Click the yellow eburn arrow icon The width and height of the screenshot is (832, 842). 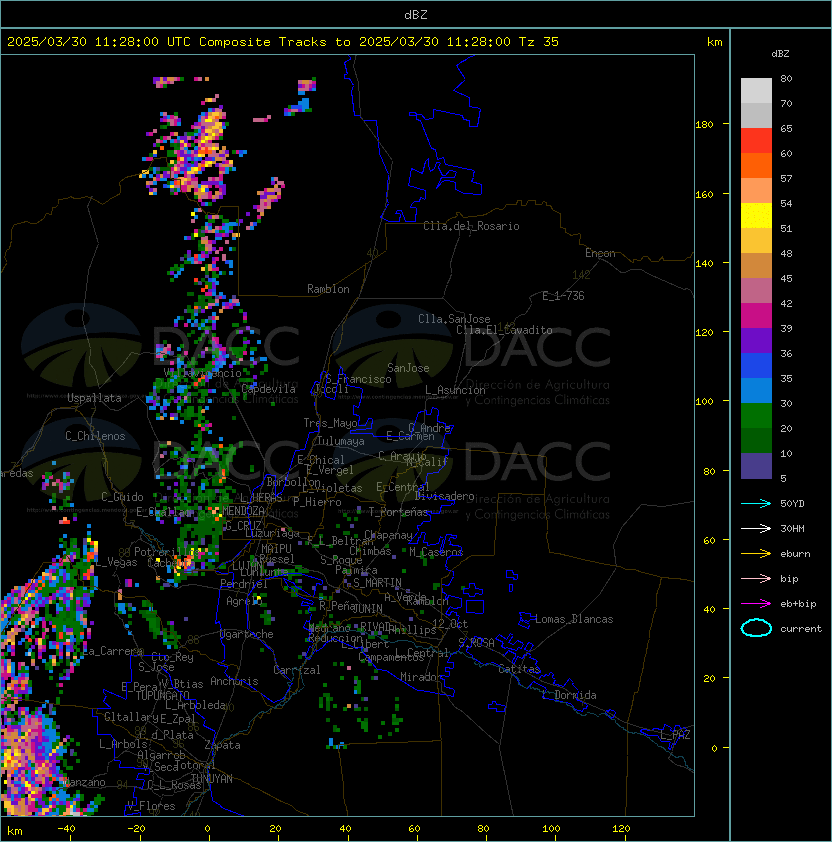tap(756, 554)
